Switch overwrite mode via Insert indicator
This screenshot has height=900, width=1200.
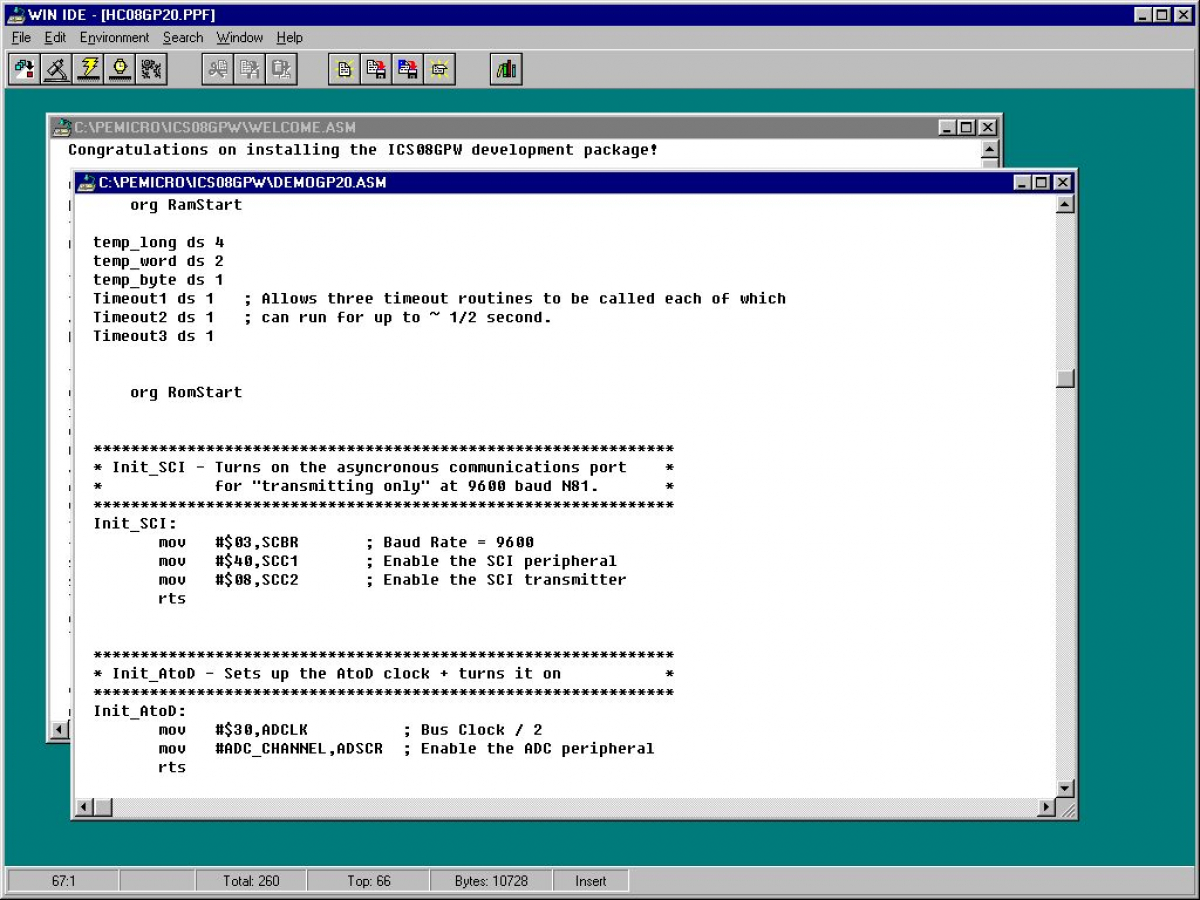591,880
